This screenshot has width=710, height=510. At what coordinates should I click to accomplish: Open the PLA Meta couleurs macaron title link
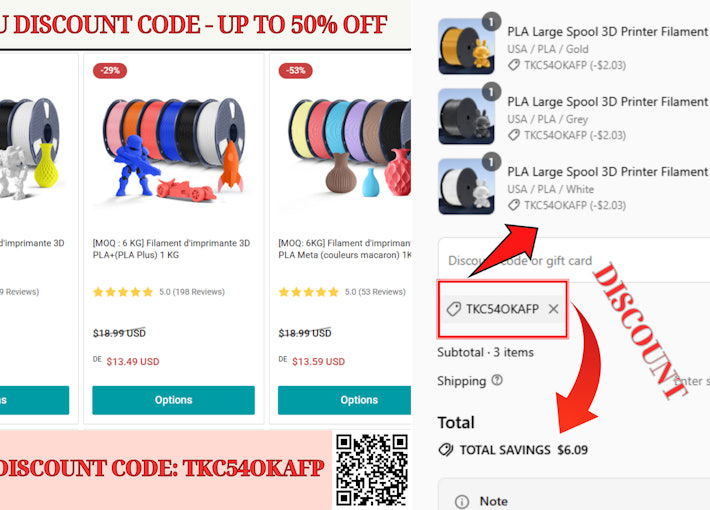pos(345,249)
